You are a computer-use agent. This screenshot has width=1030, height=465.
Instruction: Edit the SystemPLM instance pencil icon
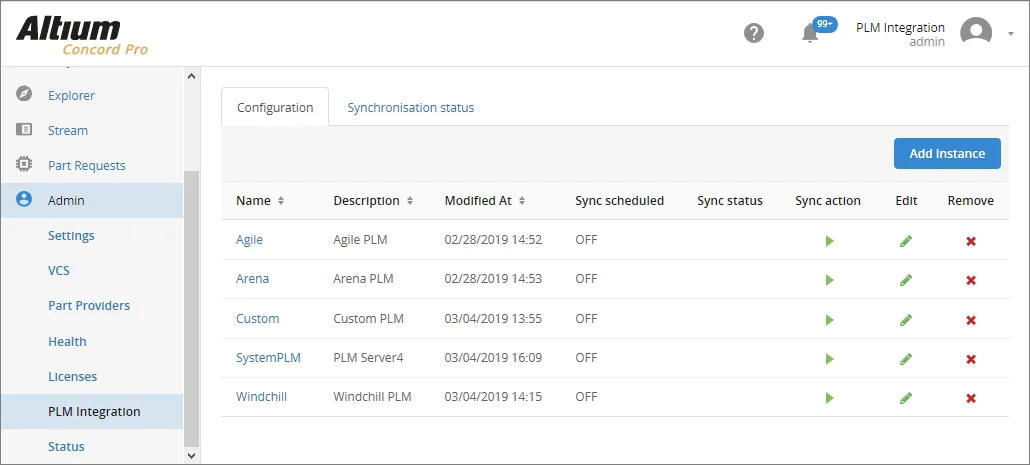pos(906,359)
